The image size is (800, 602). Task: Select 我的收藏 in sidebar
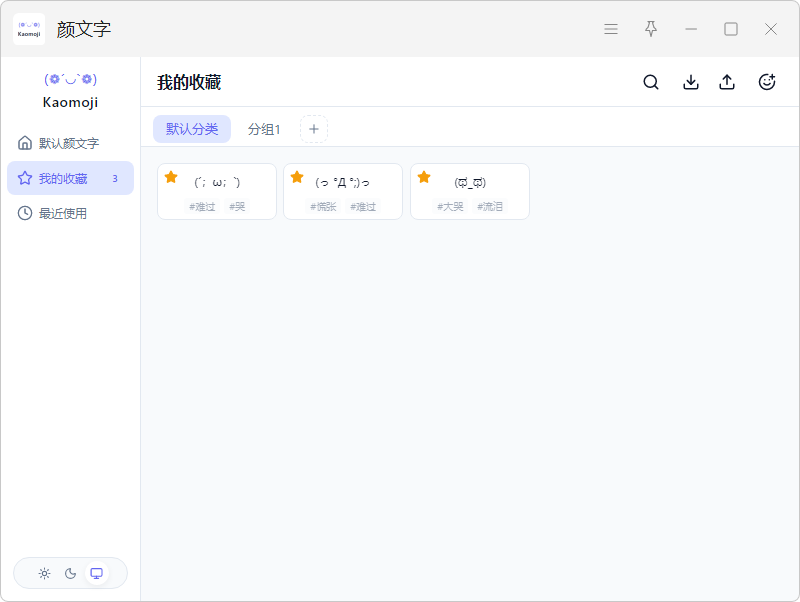[70, 178]
